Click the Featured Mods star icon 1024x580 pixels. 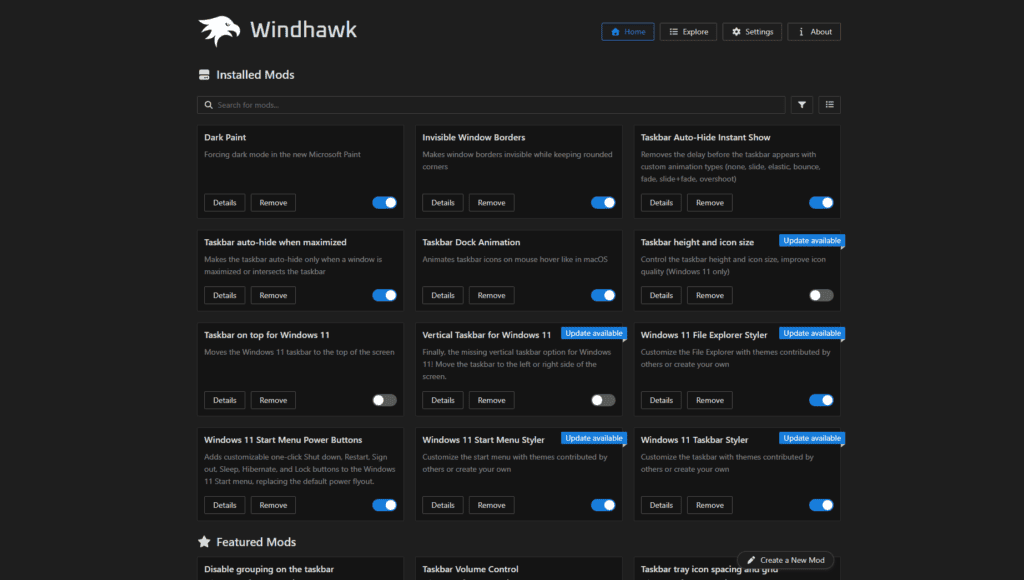[x=204, y=541]
